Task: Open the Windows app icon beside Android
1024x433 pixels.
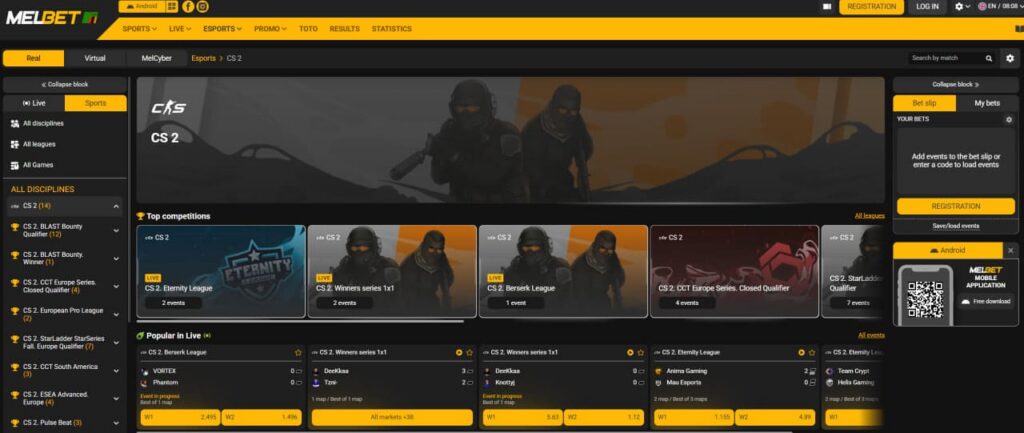Action: [172, 7]
